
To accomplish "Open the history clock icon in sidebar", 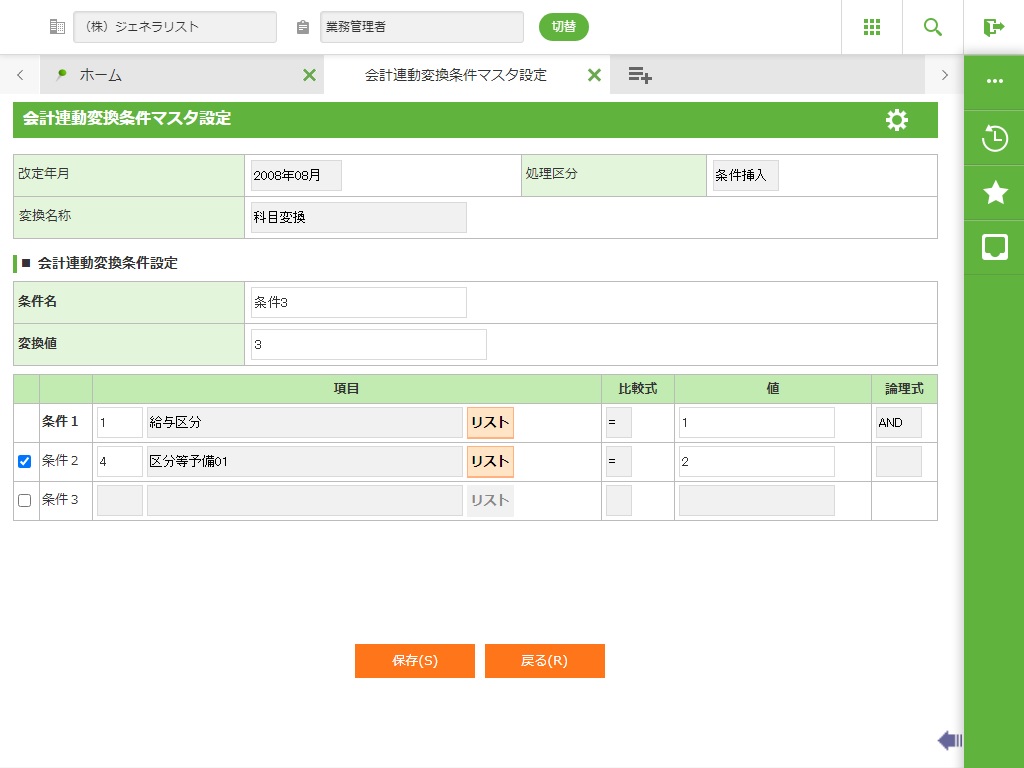I will [x=995, y=138].
